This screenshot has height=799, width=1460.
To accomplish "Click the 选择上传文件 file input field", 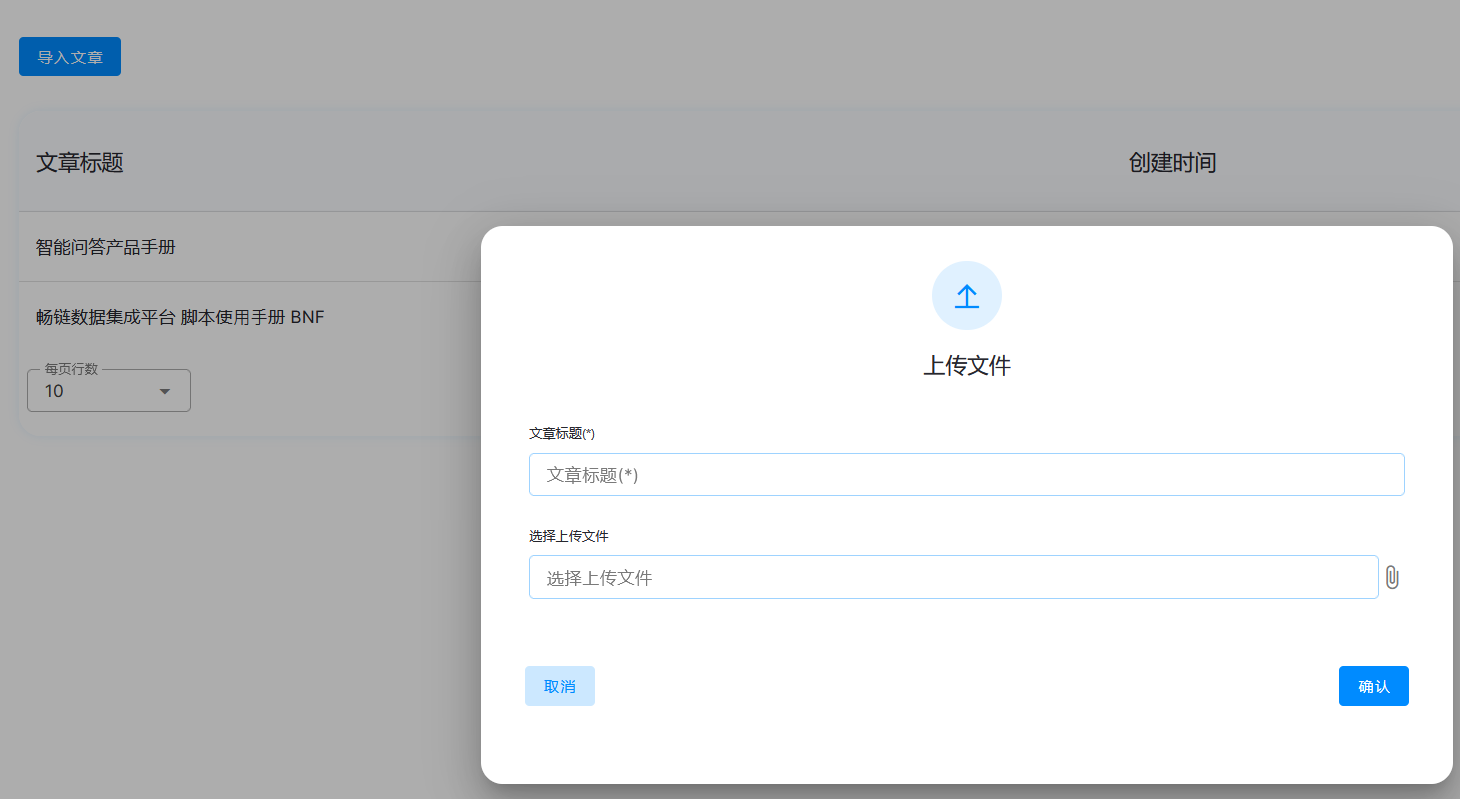I will pyautogui.click(x=953, y=578).
